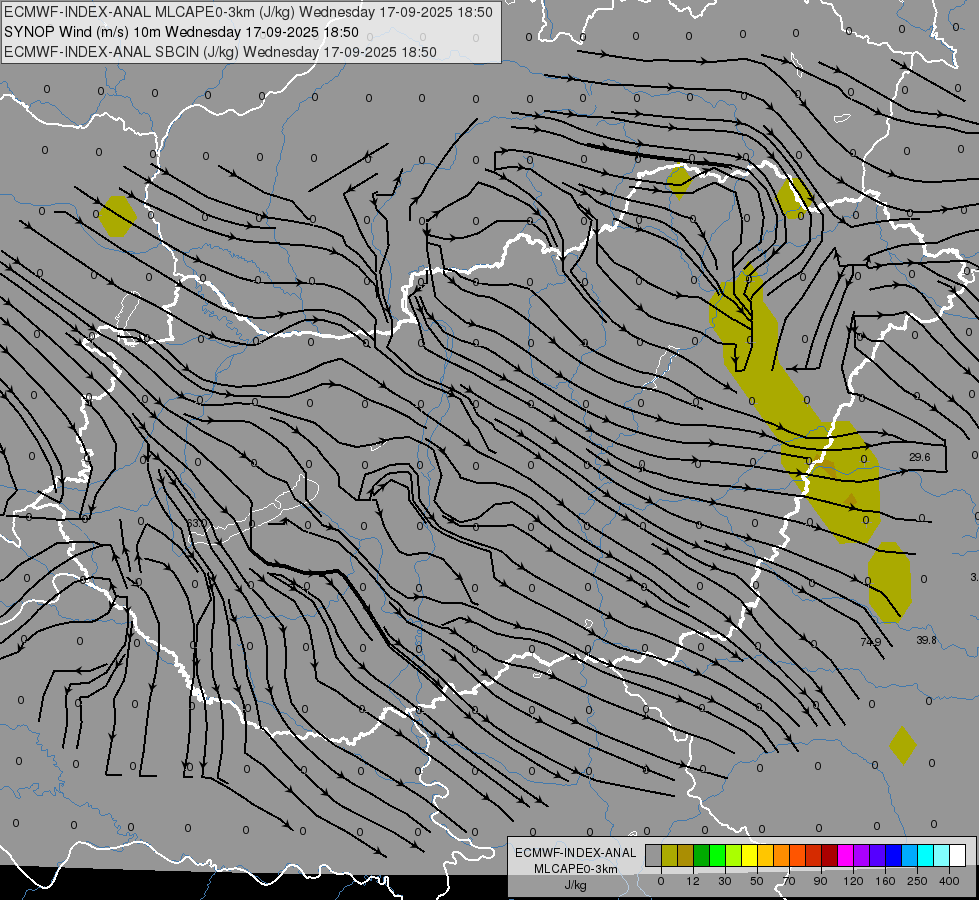Click the 39.8 value label
The image size is (979, 900).
coord(926,640)
